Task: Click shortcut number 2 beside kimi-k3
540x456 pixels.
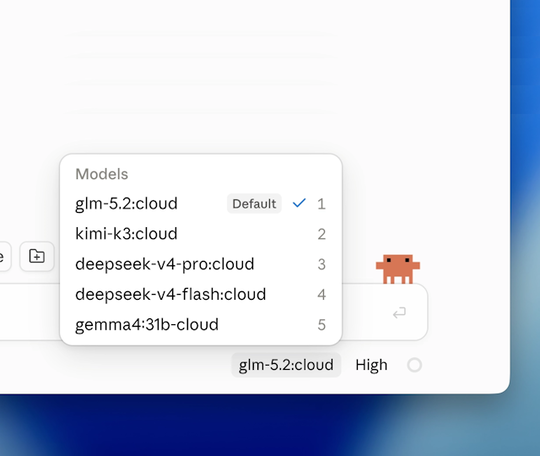Action: point(321,234)
